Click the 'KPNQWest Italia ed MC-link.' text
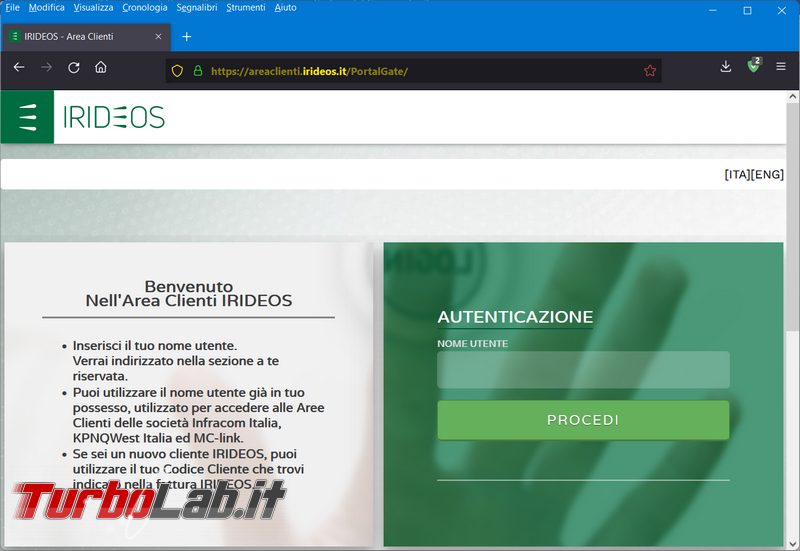Screen dimensions: 800x551 pyautogui.click(x=158, y=438)
